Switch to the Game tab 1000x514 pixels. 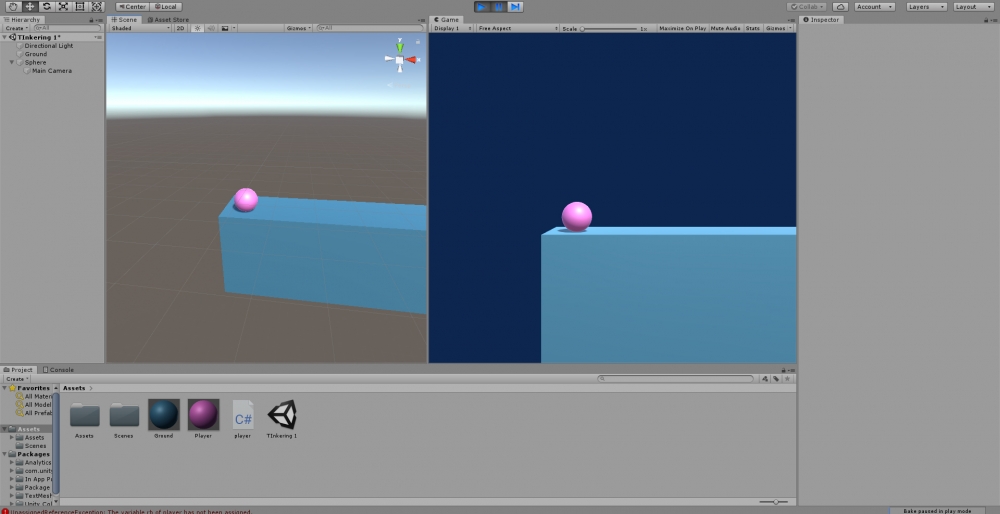coord(446,20)
